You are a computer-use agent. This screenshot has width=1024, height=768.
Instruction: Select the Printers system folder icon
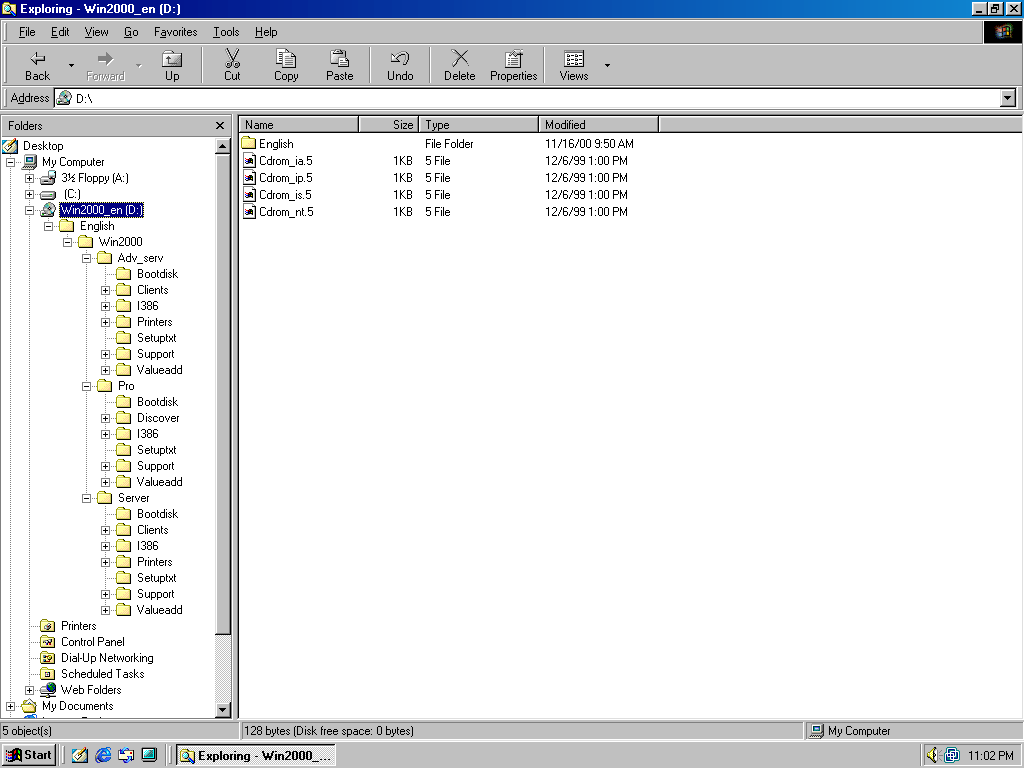point(47,626)
